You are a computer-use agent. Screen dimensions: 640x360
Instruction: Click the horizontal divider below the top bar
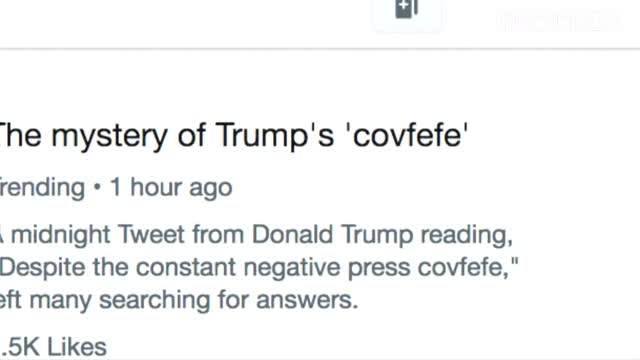pyautogui.click(x=320, y=49)
